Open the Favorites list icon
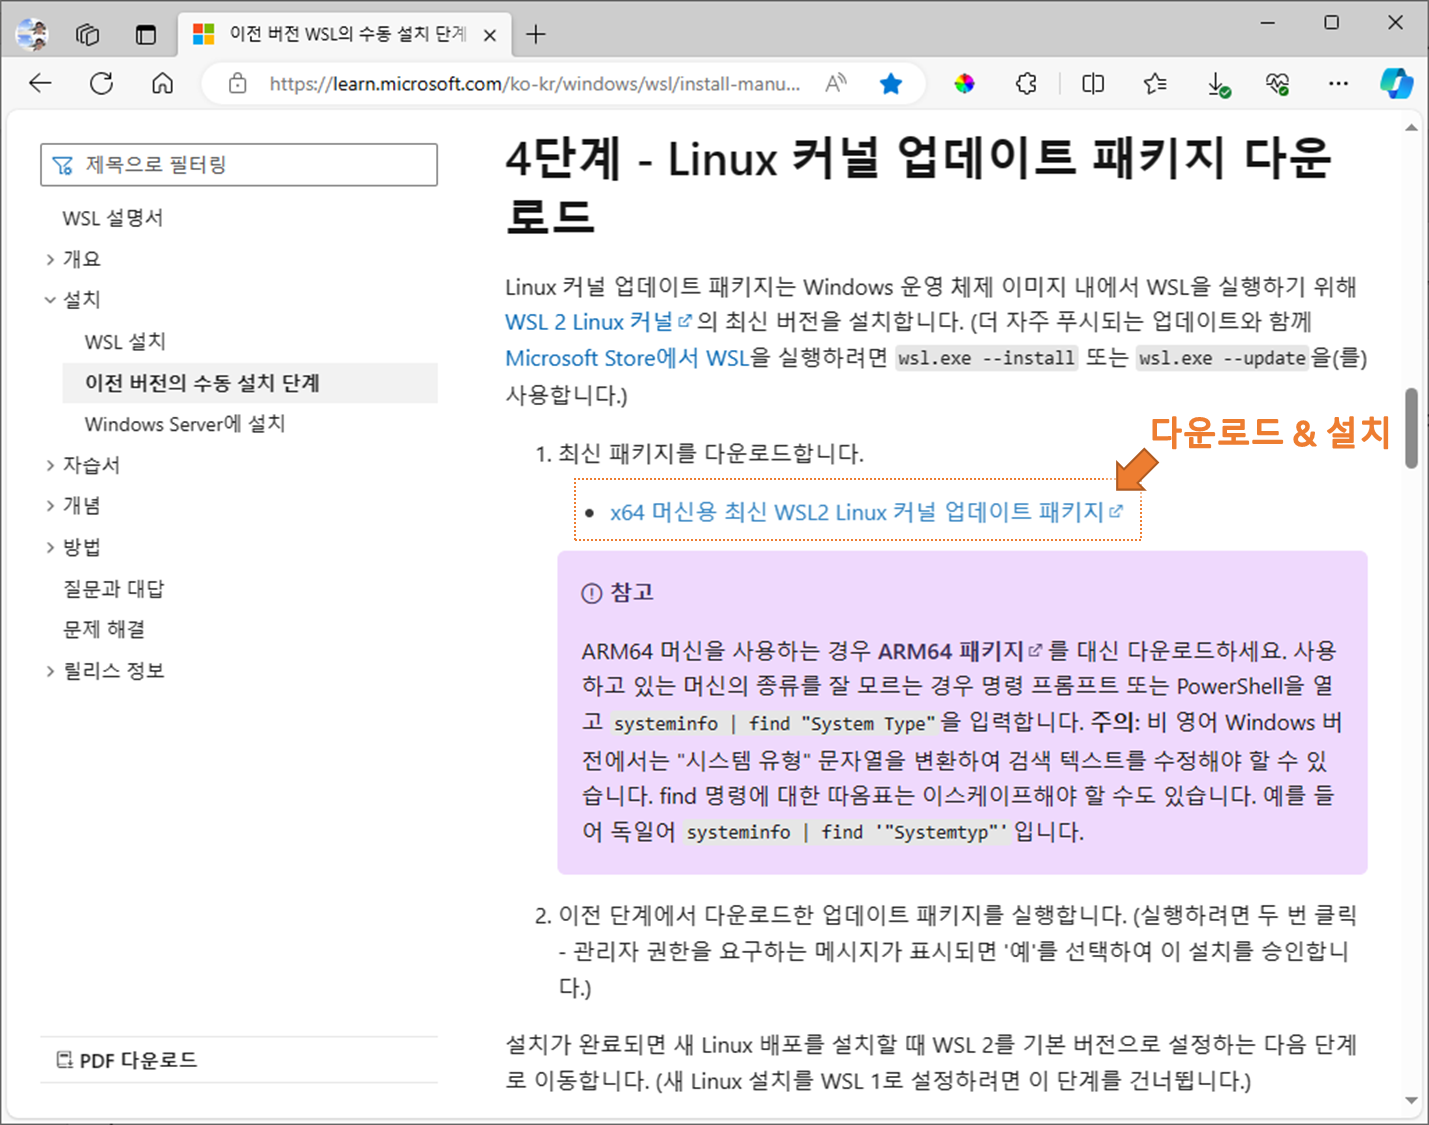1429x1125 pixels. pos(1155,84)
